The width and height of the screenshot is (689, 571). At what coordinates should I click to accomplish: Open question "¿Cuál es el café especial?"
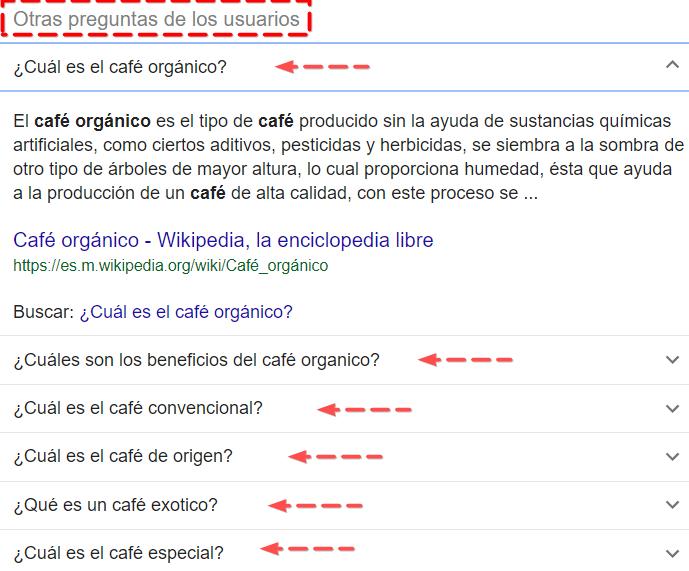coord(118,553)
